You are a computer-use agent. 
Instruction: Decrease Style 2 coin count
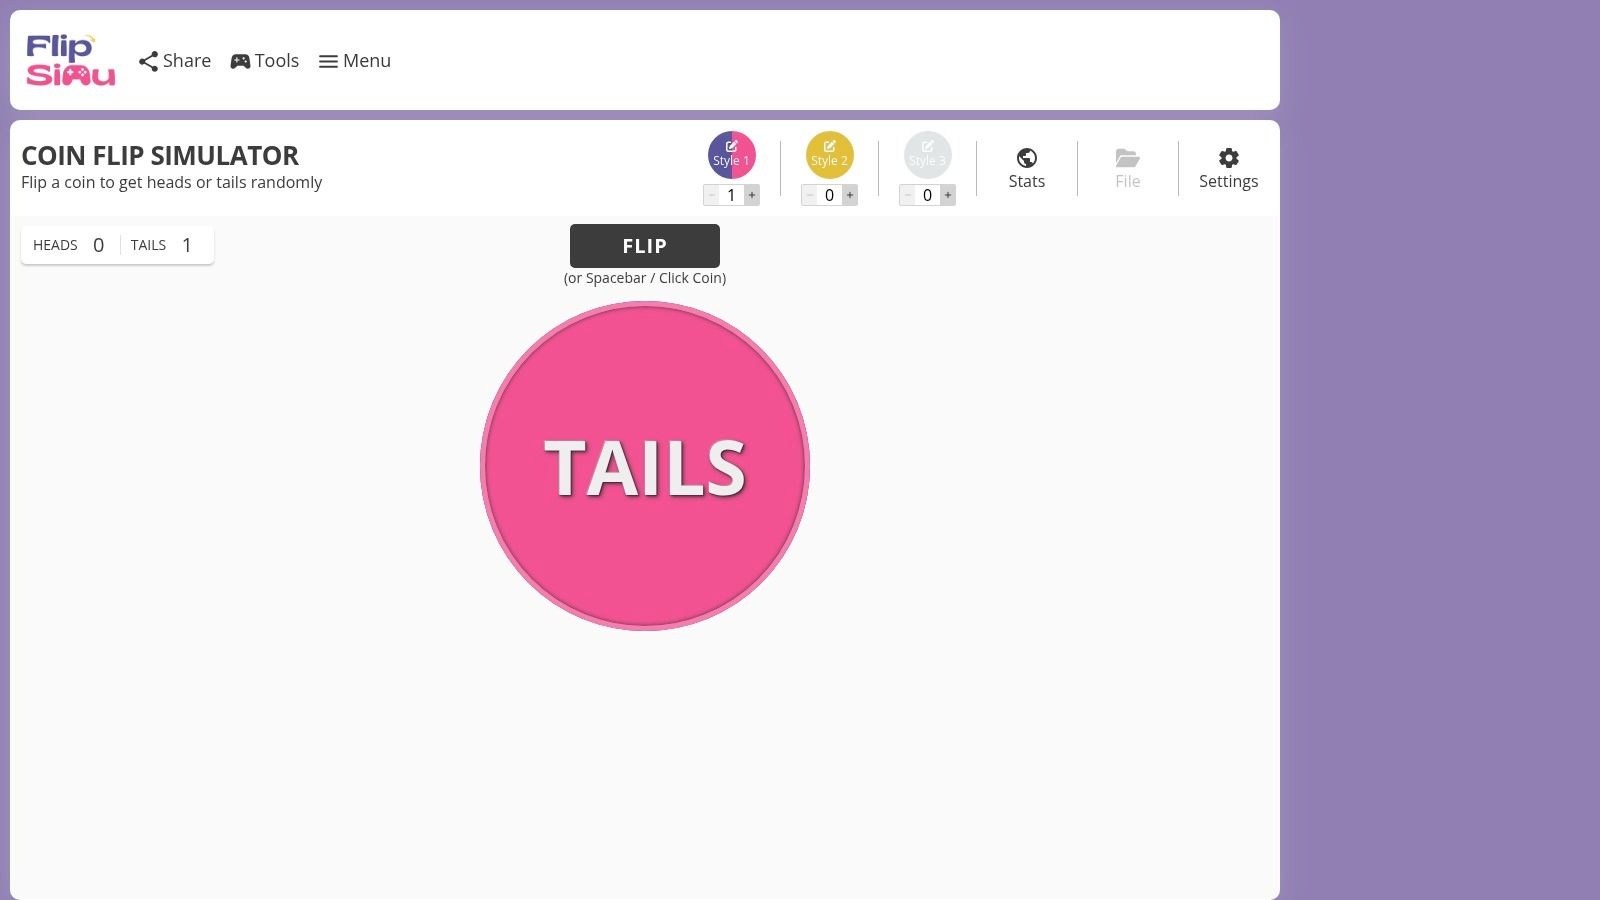809,195
